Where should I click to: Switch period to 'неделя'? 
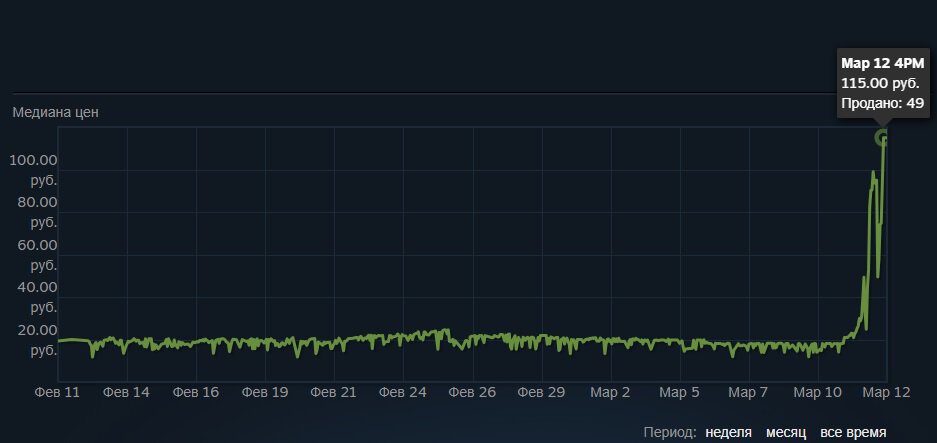(728, 432)
